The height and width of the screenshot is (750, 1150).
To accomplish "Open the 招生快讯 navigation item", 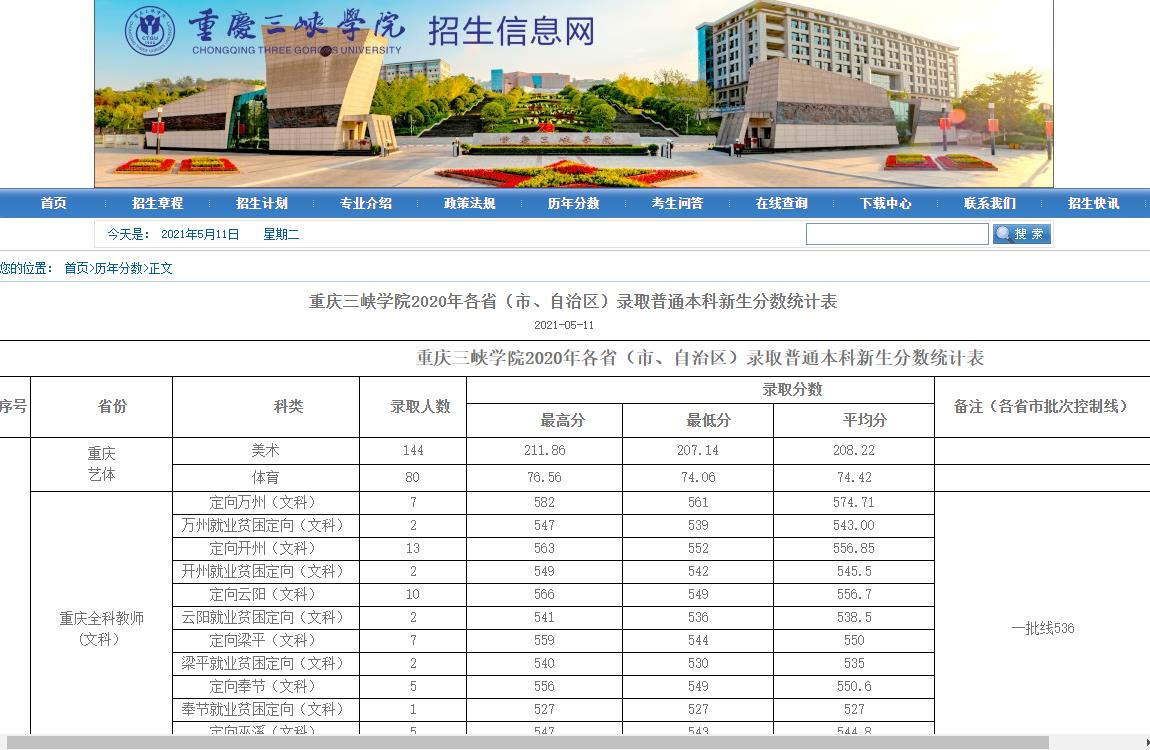I will coord(1094,203).
